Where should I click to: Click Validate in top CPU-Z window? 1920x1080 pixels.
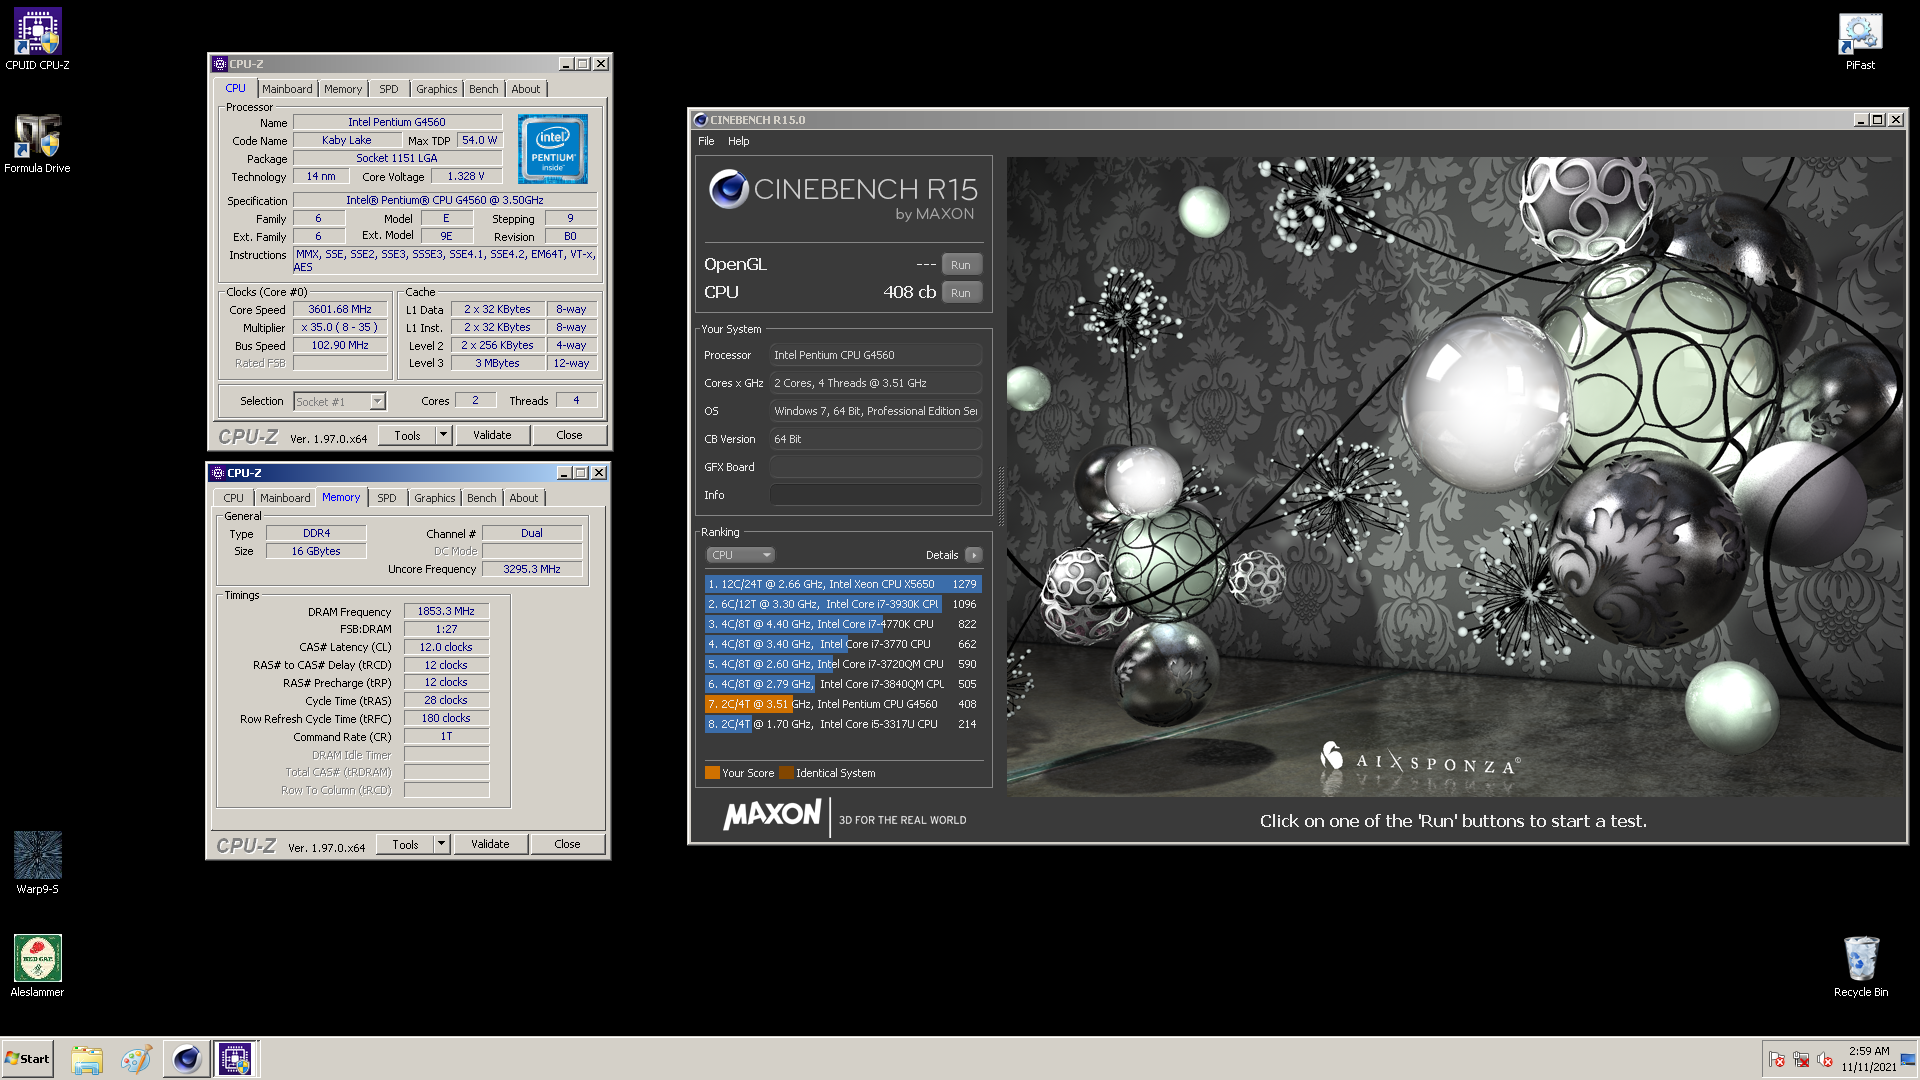click(x=492, y=435)
